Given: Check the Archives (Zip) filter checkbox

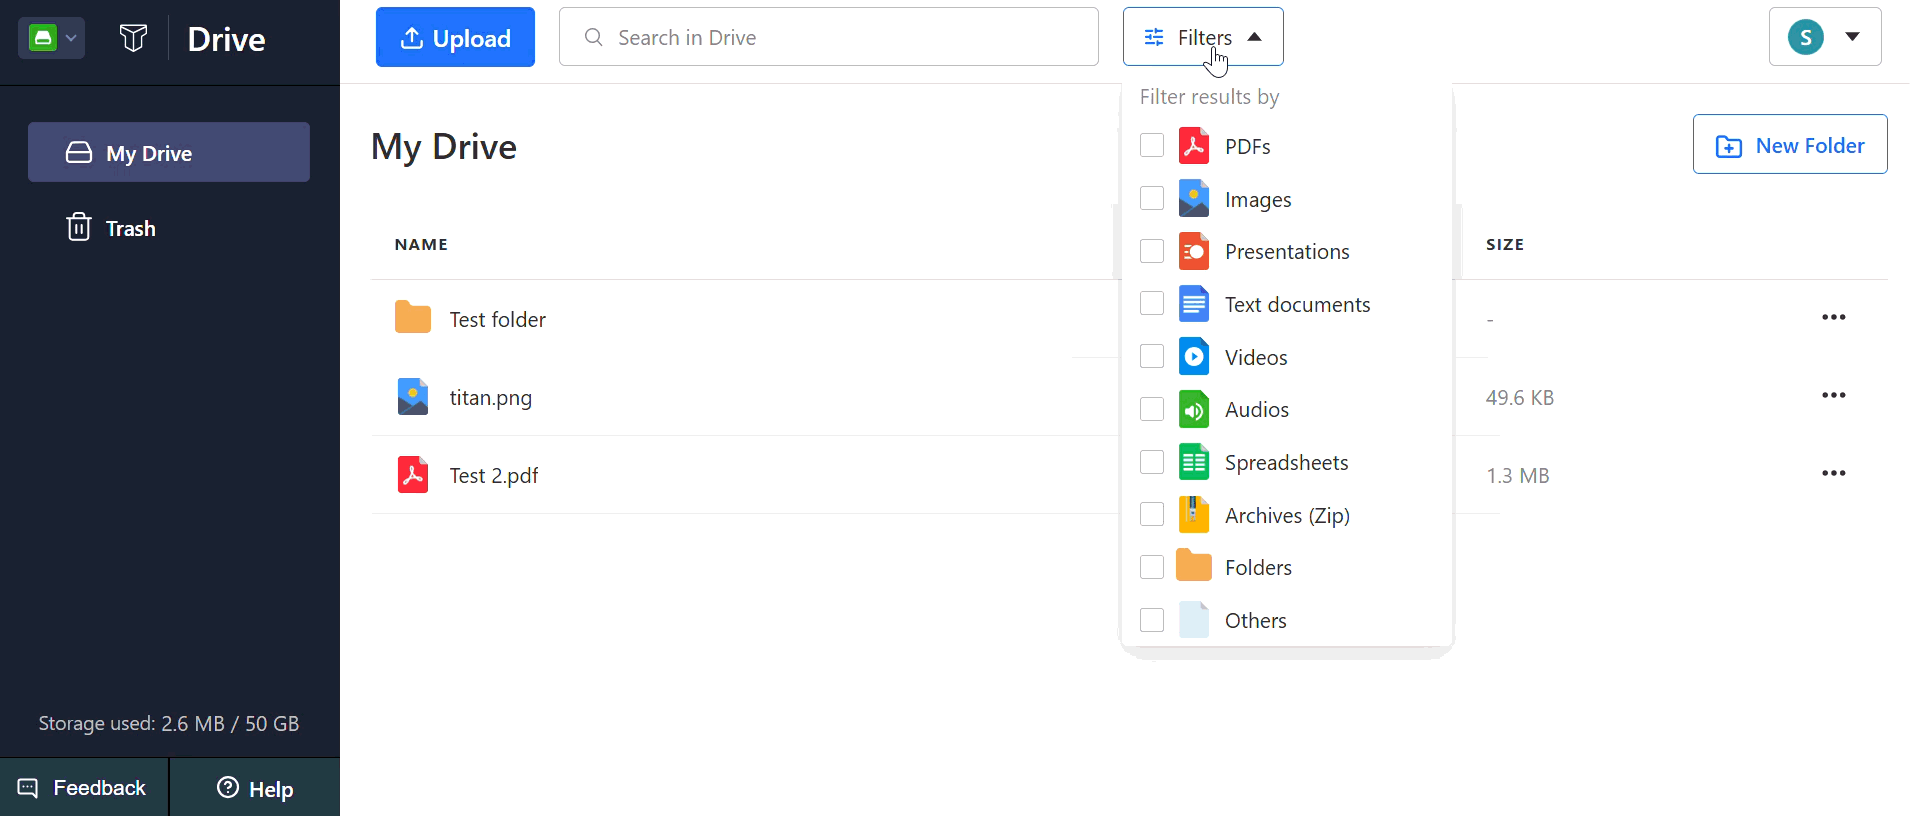Looking at the screenshot, I should pyautogui.click(x=1152, y=514).
